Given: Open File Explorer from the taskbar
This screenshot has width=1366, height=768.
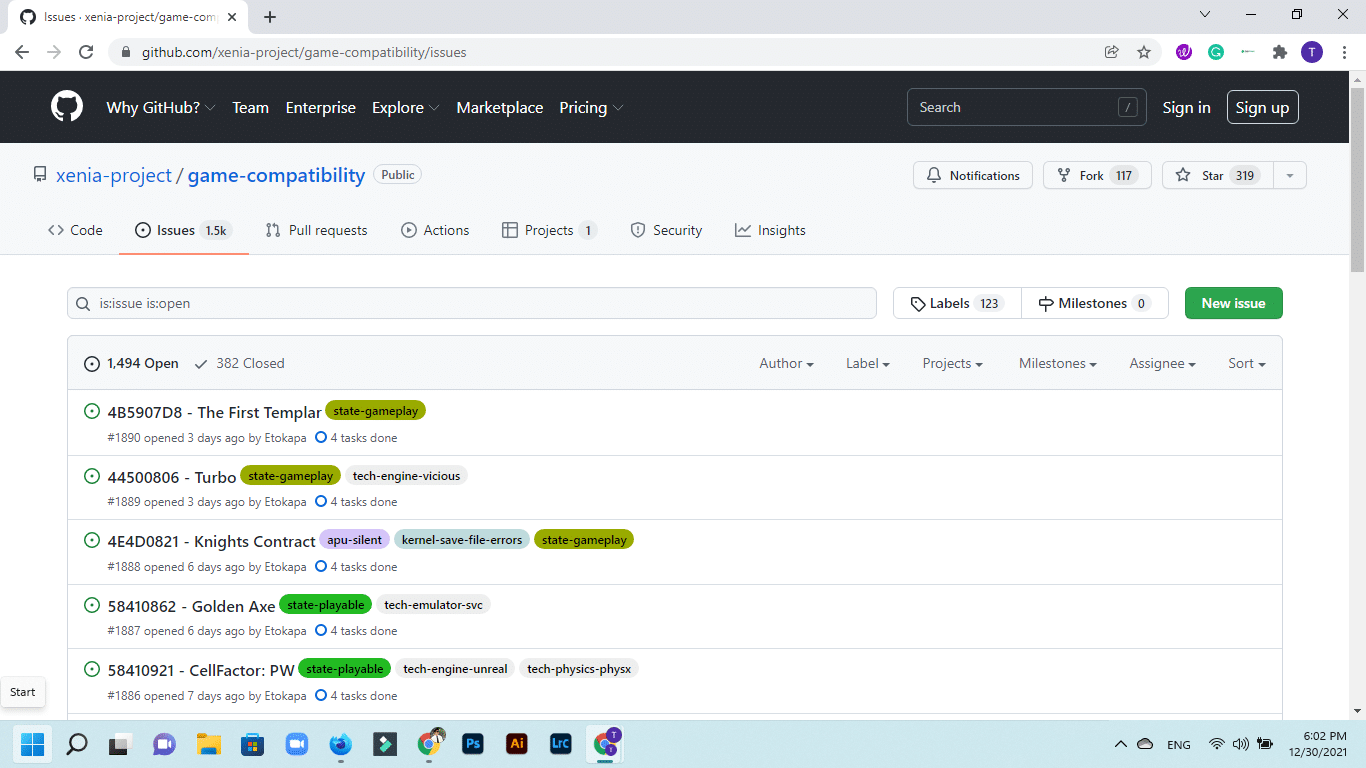Looking at the screenshot, I should (x=209, y=744).
